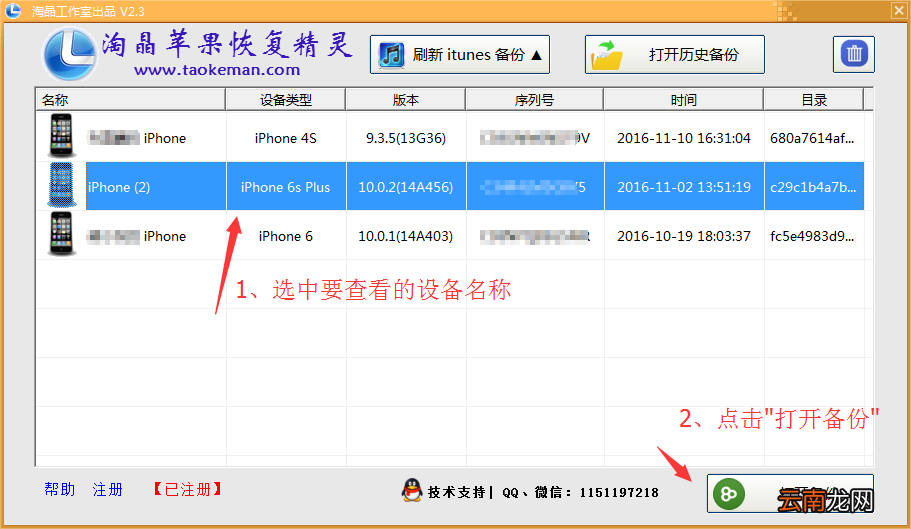
Task: Click serial number cell in iPhone 4S row
Action: point(535,138)
